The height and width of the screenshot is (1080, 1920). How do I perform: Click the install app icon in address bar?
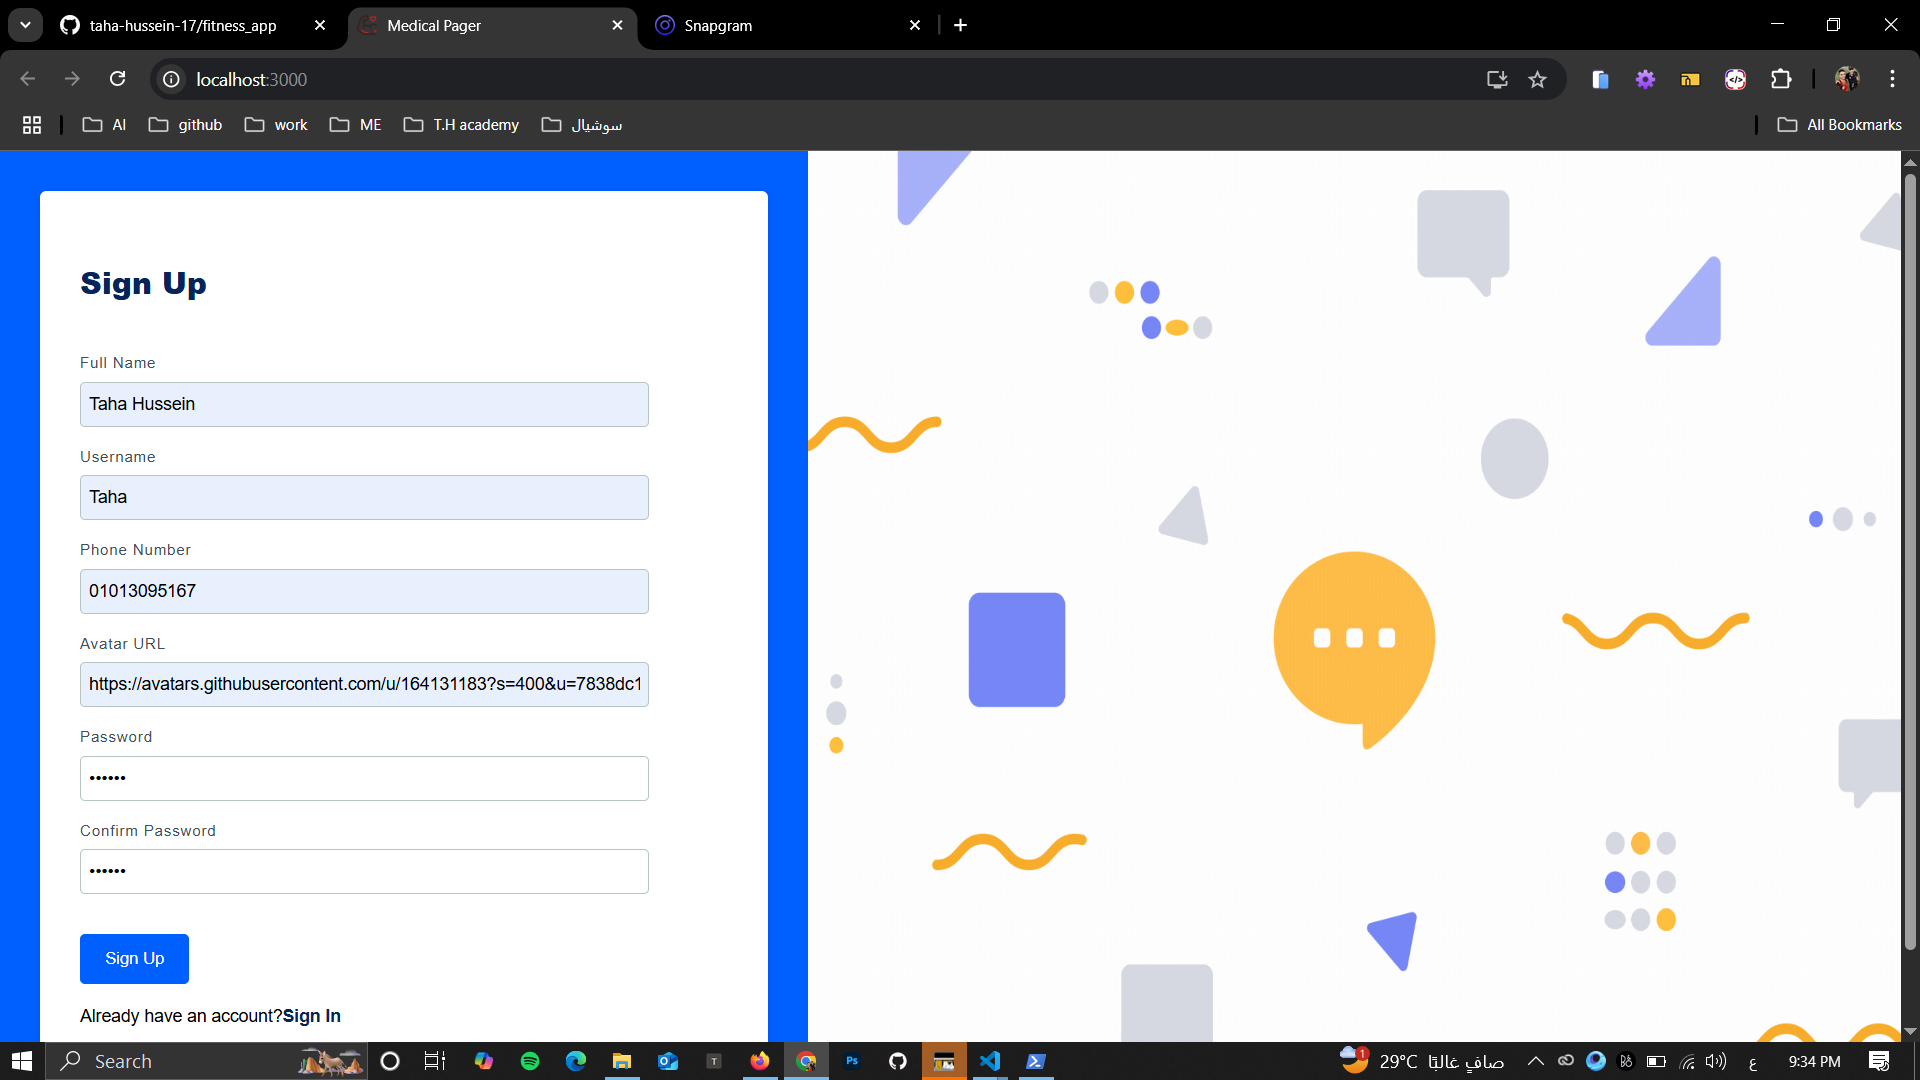click(1497, 79)
